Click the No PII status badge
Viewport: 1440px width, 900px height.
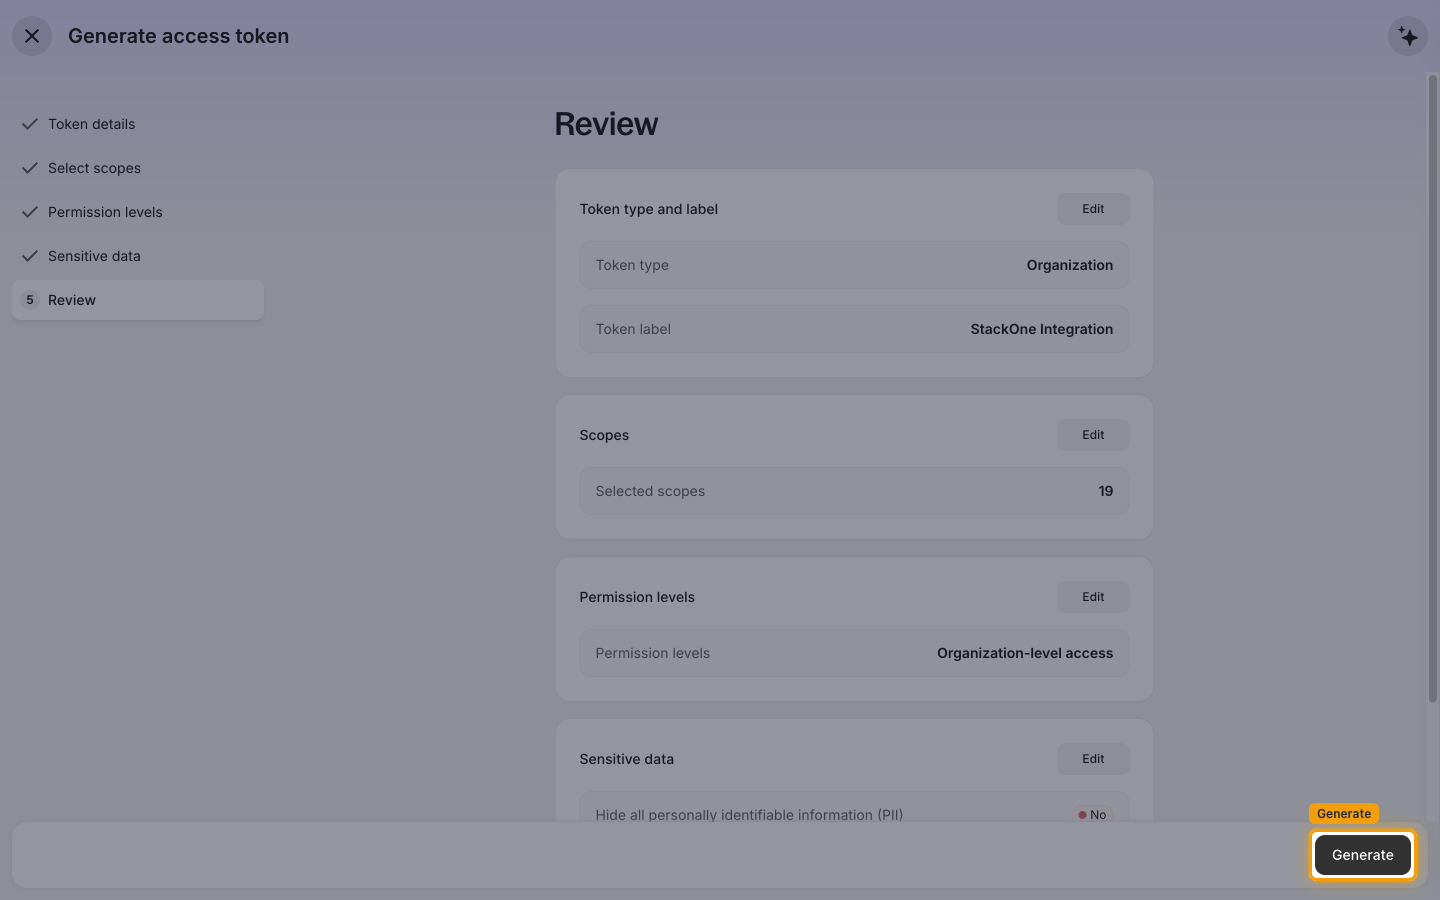1092,815
